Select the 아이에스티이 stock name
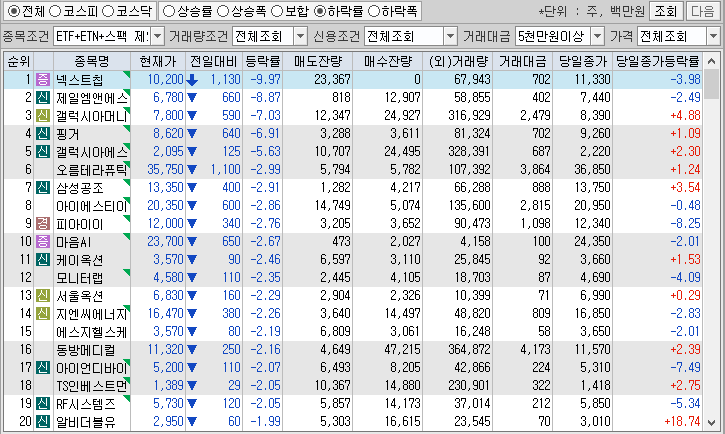The image size is (725, 434). pyautogui.click(x=91, y=206)
